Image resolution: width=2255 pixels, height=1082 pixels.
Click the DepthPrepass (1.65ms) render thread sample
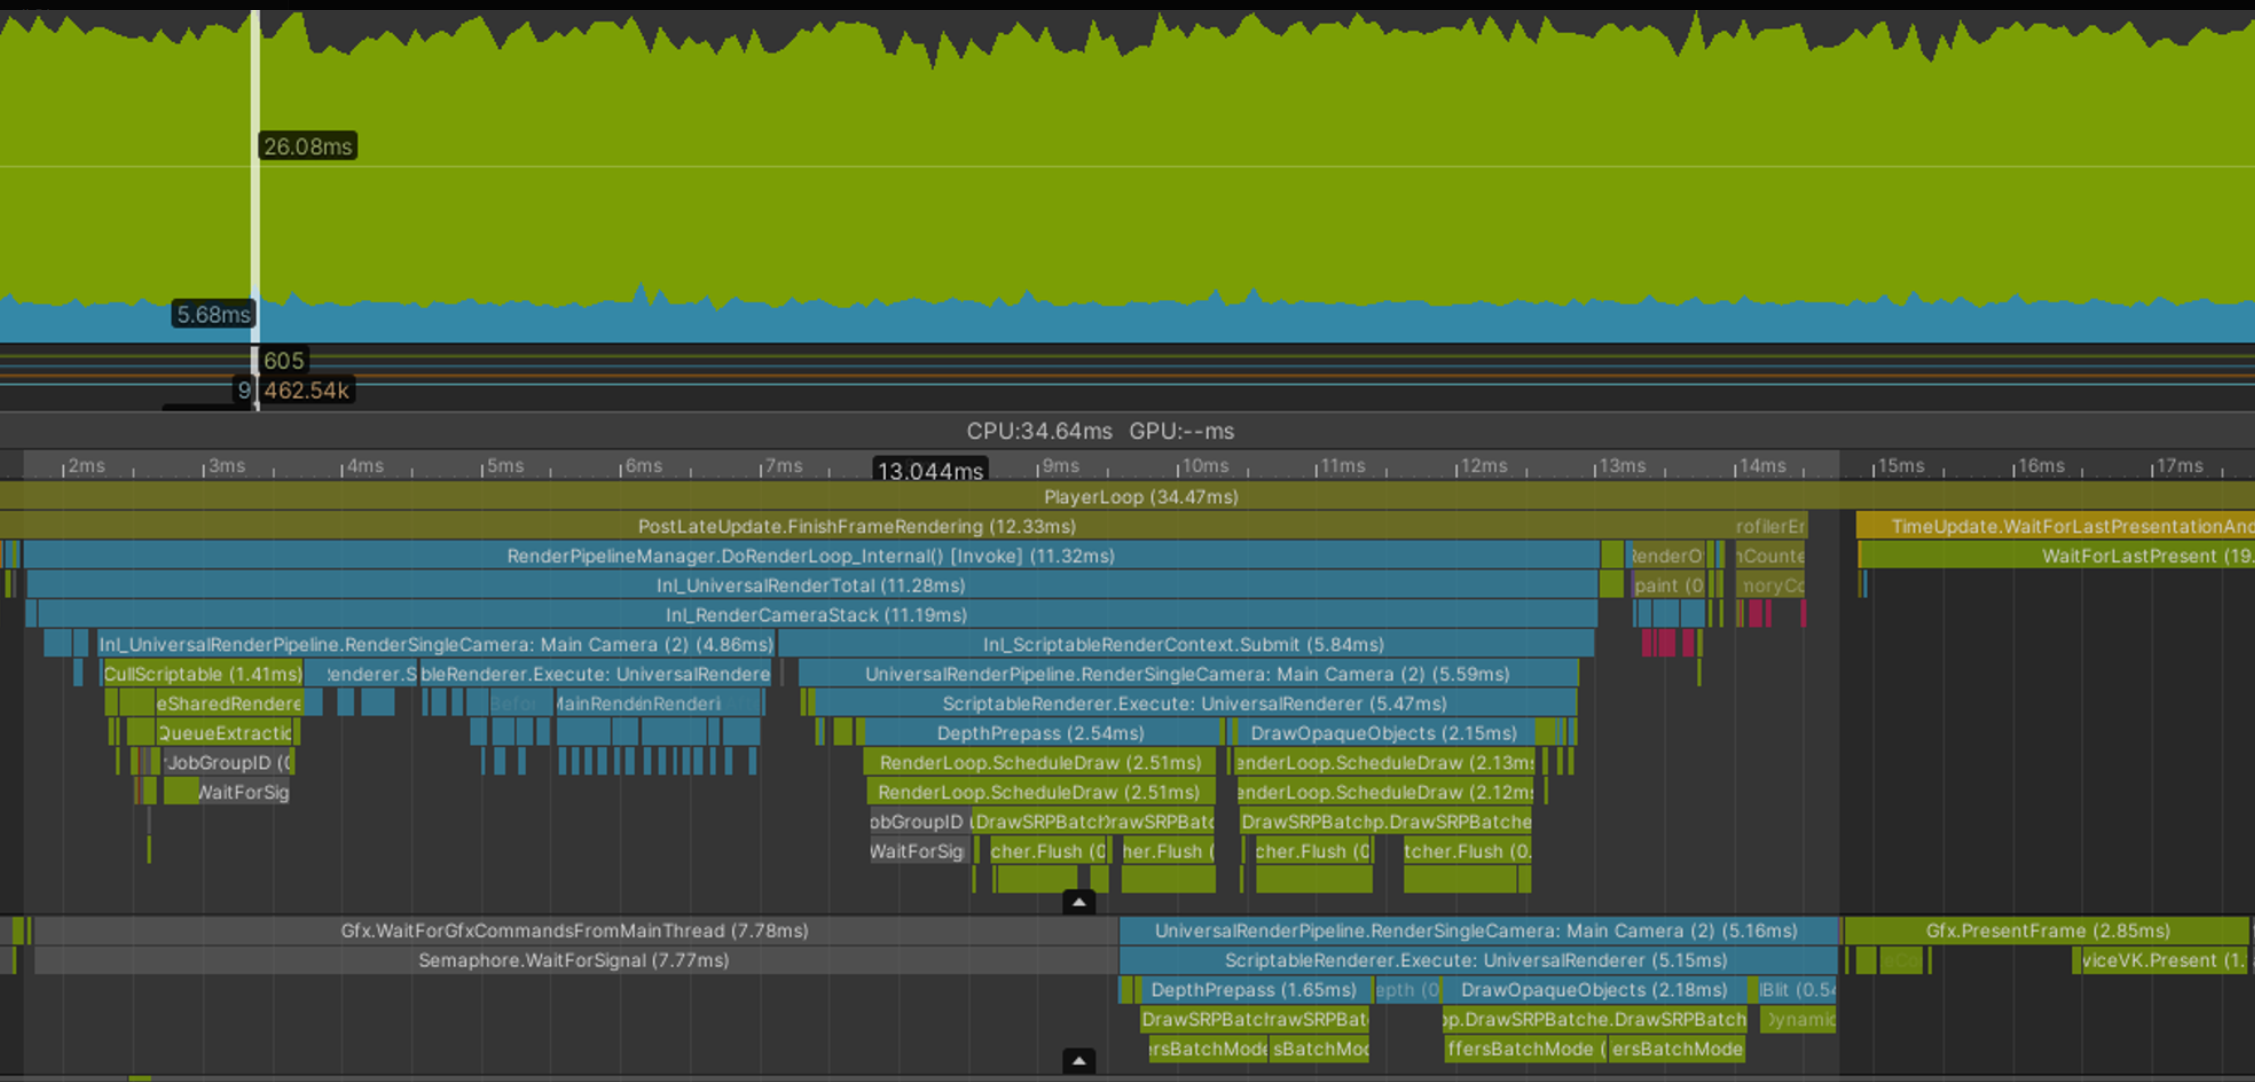click(x=1253, y=990)
